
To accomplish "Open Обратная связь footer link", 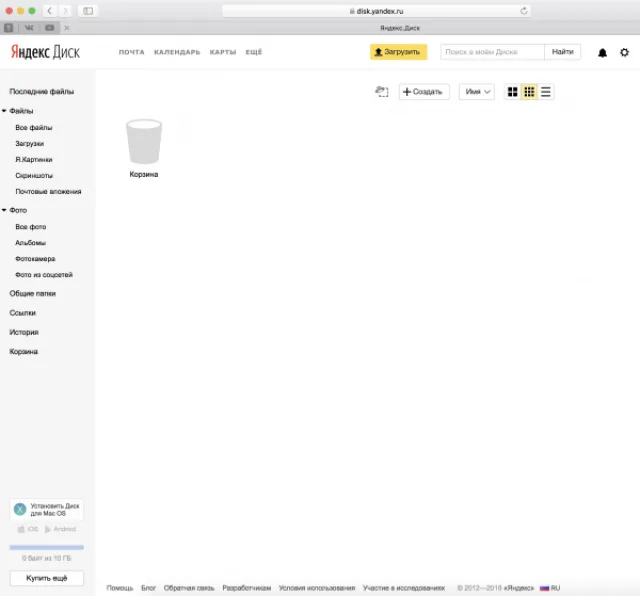I will [189, 588].
